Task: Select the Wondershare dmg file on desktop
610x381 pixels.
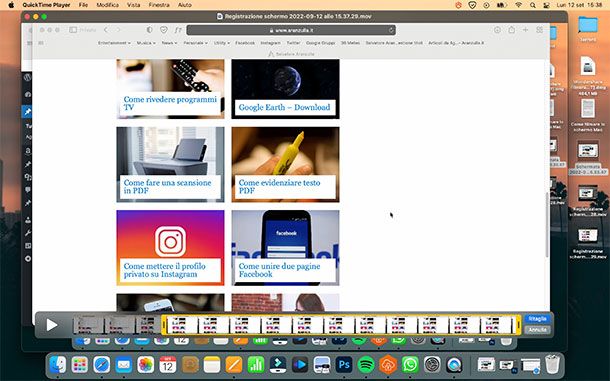Action: tap(588, 67)
